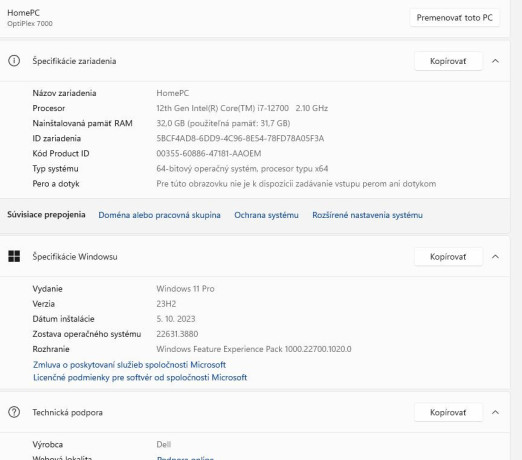The image size is (522, 460).
Task: Open Licenčné podmienky pre softvér link
Action: coord(140,377)
